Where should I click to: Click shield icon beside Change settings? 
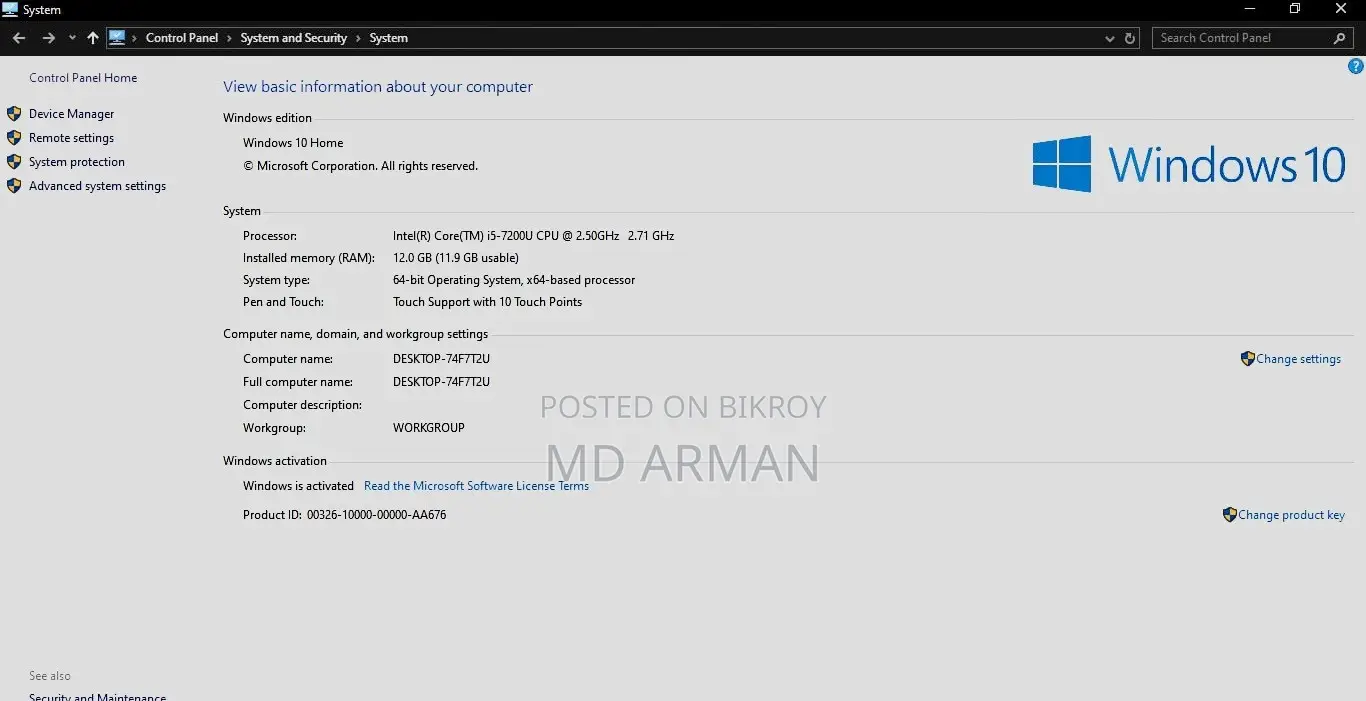coord(1247,358)
